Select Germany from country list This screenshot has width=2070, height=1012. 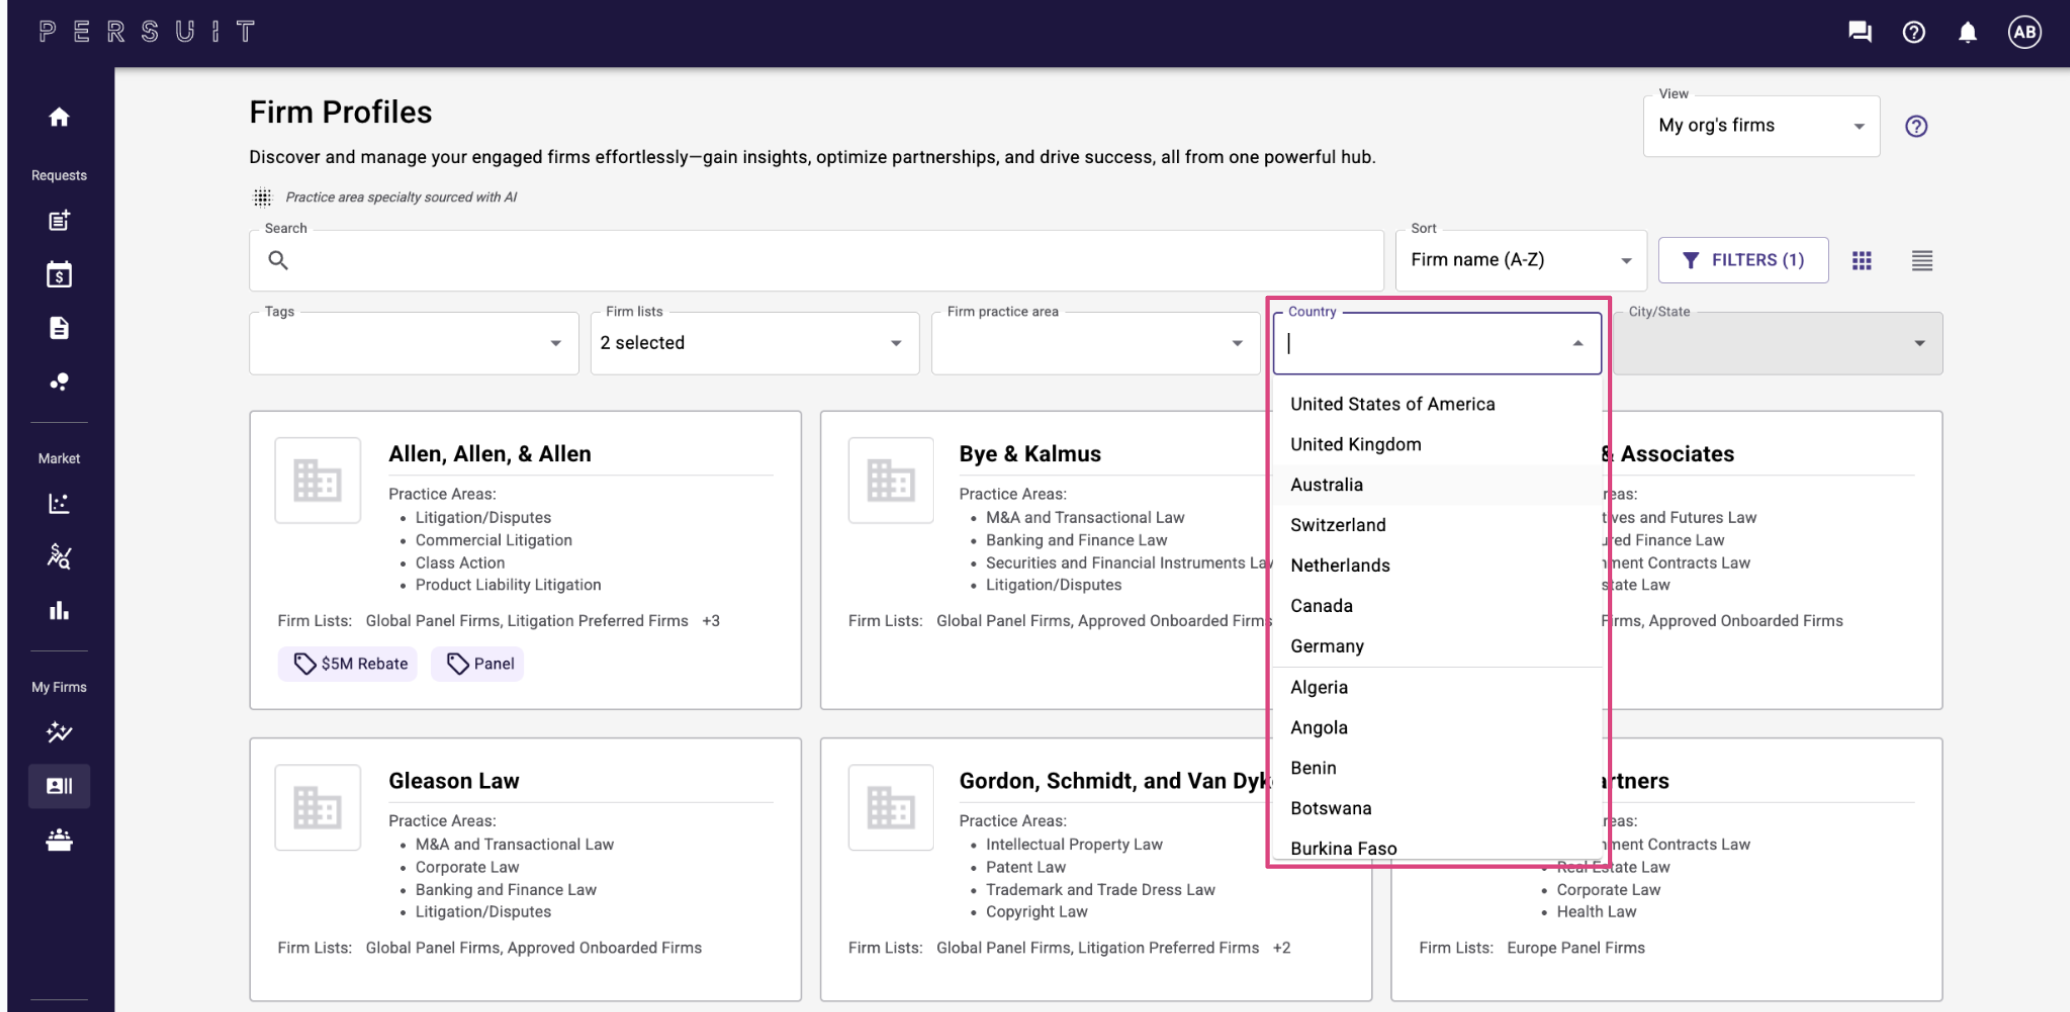point(1437,646)
